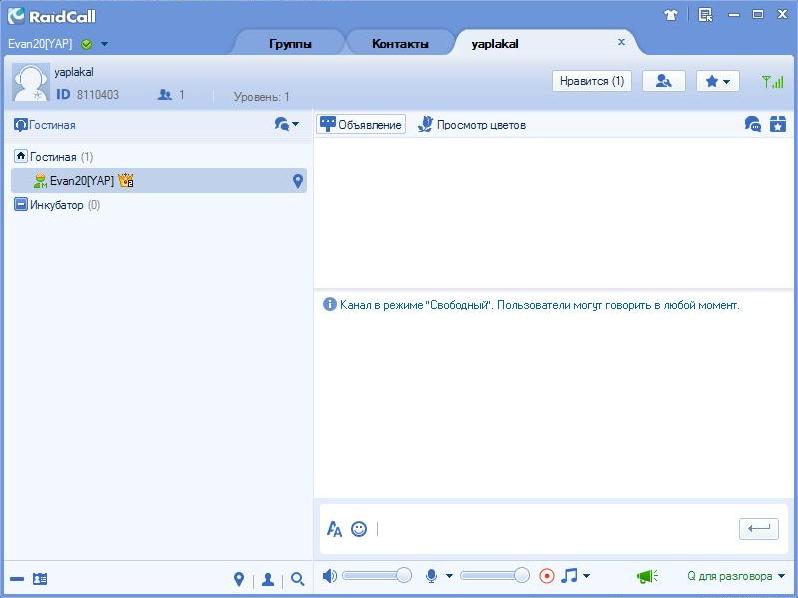
Task: Click the search magnifier icon in bottom bar
Action: click(297, 579)
